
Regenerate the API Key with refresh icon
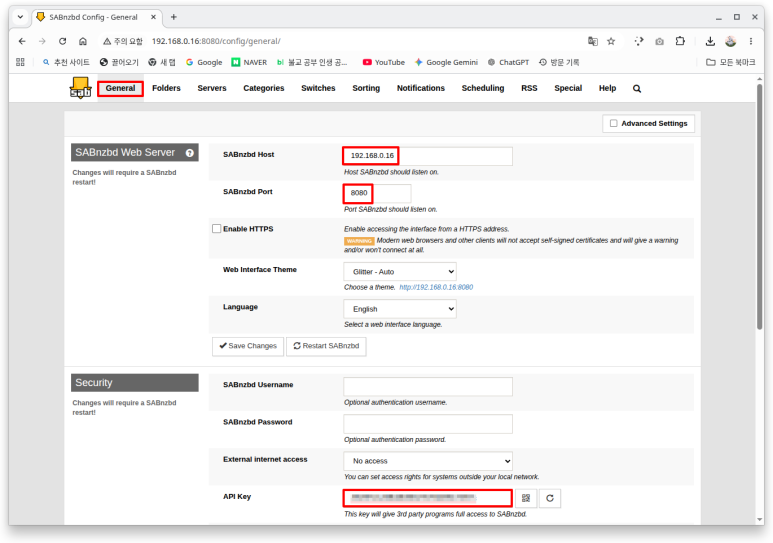click(550, 498)
